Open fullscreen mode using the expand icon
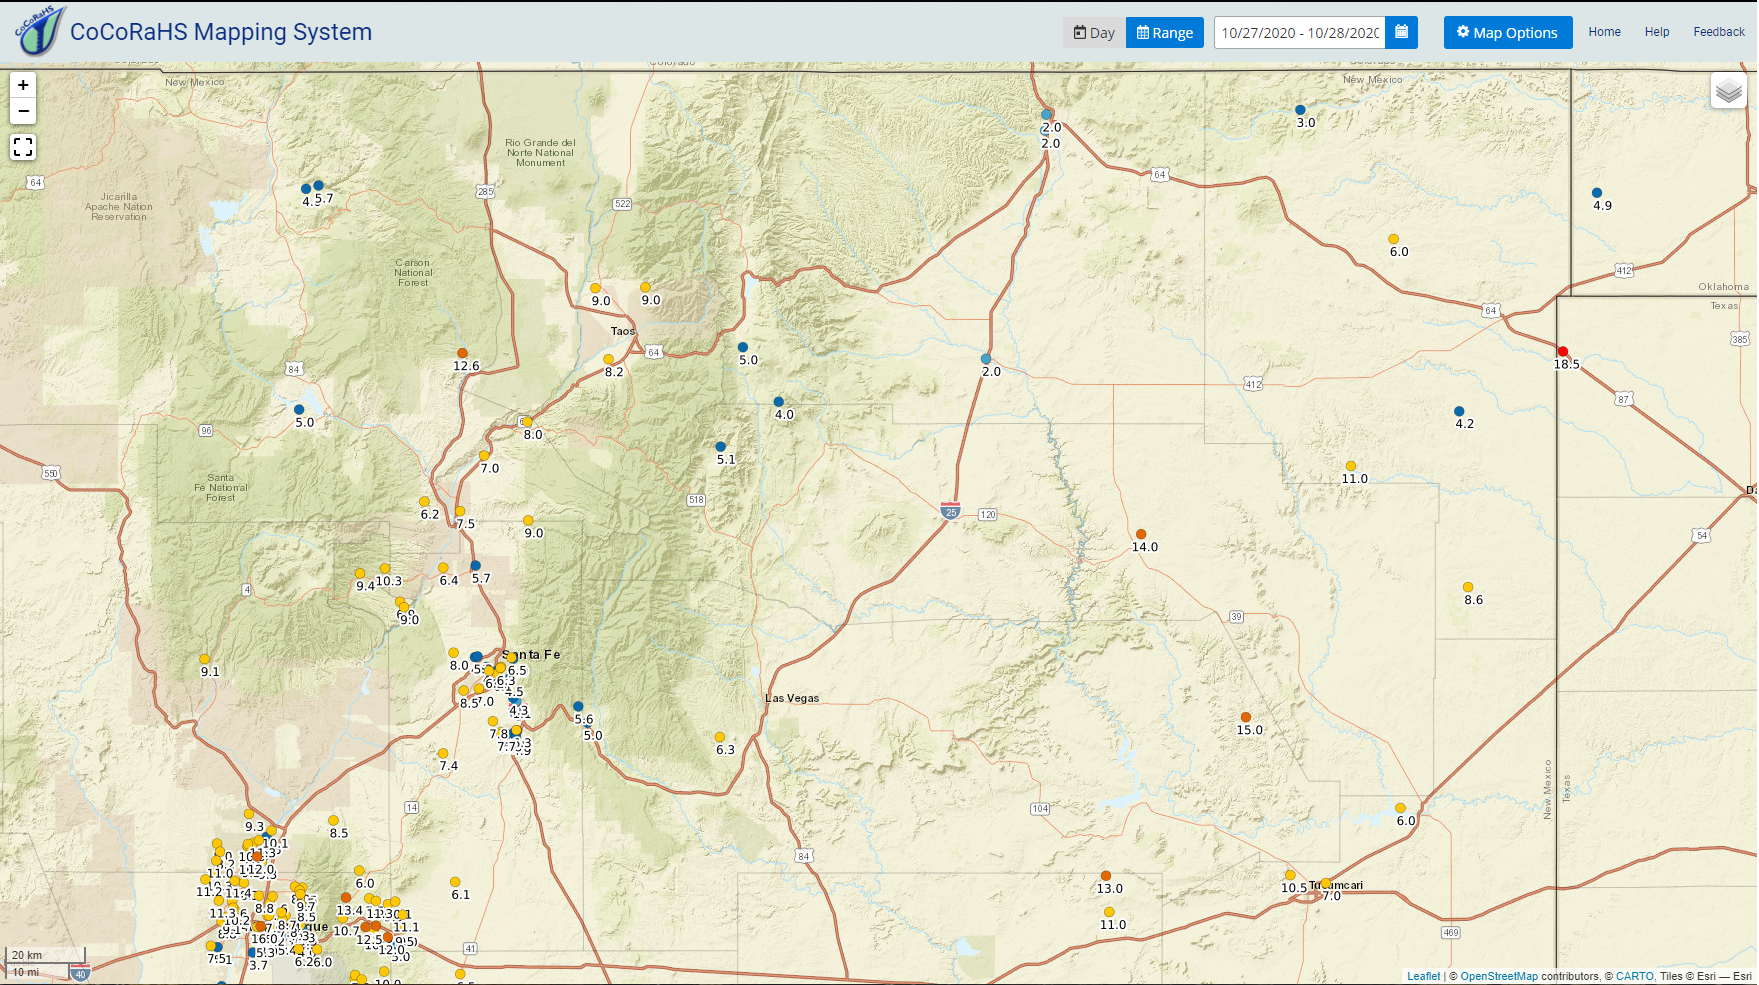This screenshot has width=1759, height=985. (x=23, y=147)
